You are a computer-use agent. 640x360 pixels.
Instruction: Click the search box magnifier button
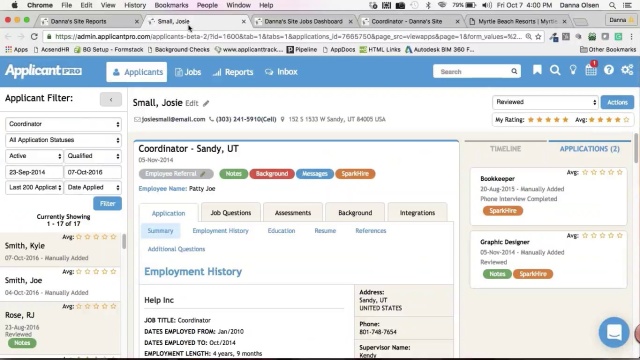[x=514, y=71]
